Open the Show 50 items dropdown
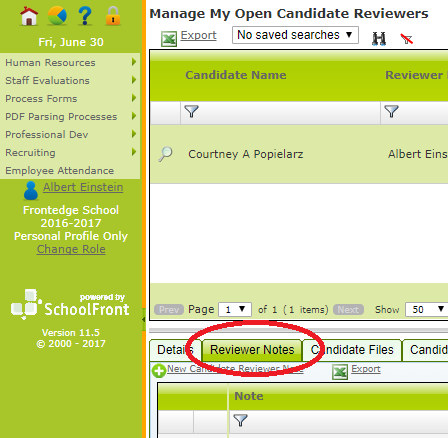This screenshot has width=448, height=438. click(427, 310)
